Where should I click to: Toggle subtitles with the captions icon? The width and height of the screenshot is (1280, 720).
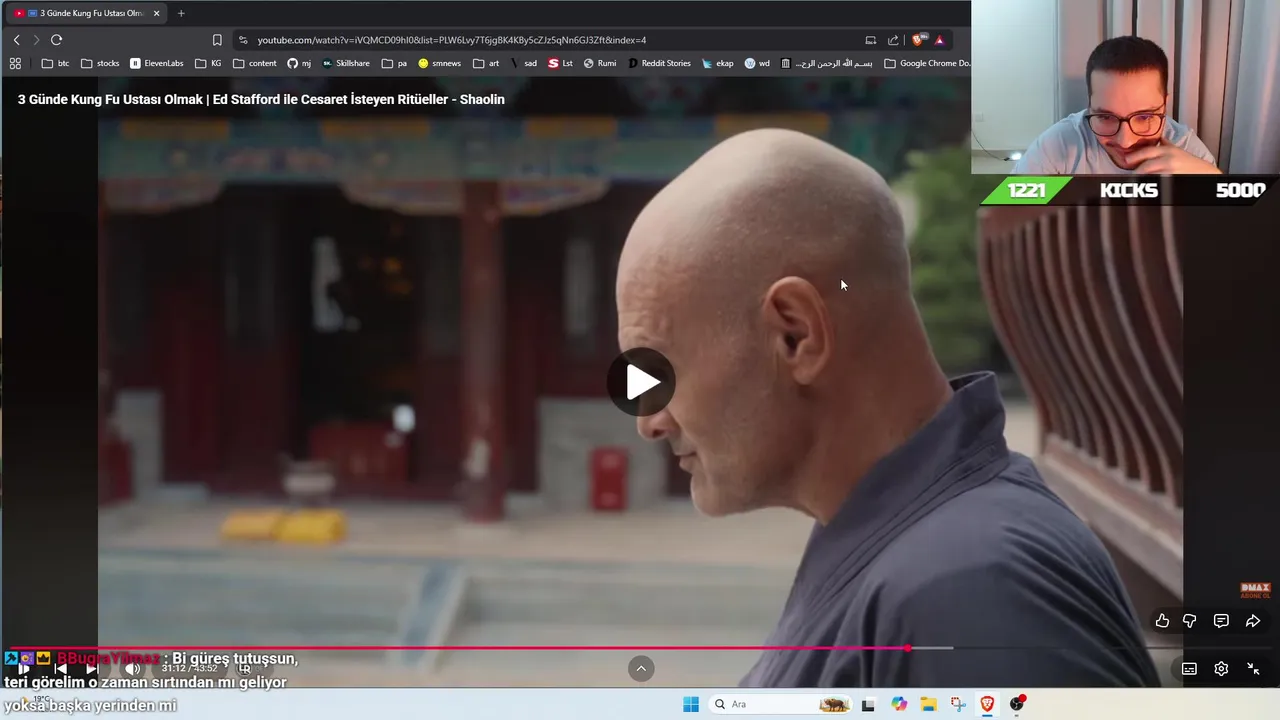click(x=1189, y=669)
